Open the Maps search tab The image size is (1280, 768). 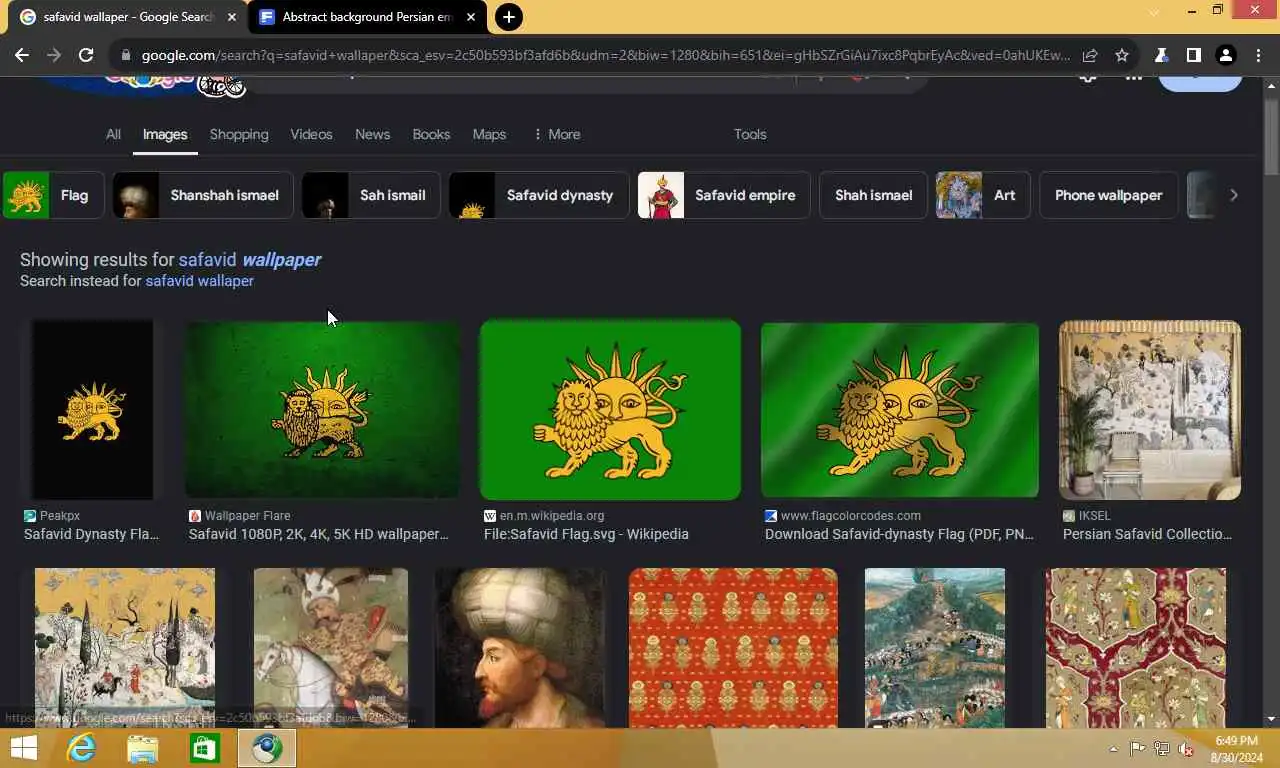coord(489,134)
